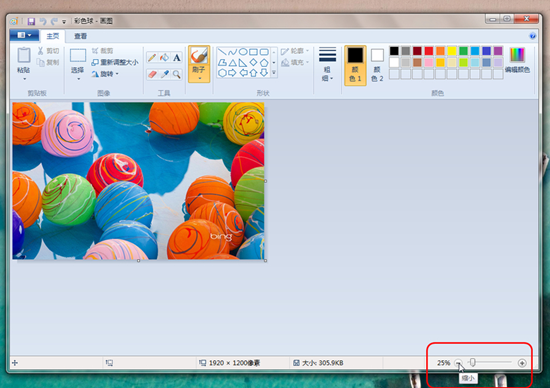Screen dimensions: 550x388
Task: Expand the arrow under 刷子
Action: (x=199, y=79)
